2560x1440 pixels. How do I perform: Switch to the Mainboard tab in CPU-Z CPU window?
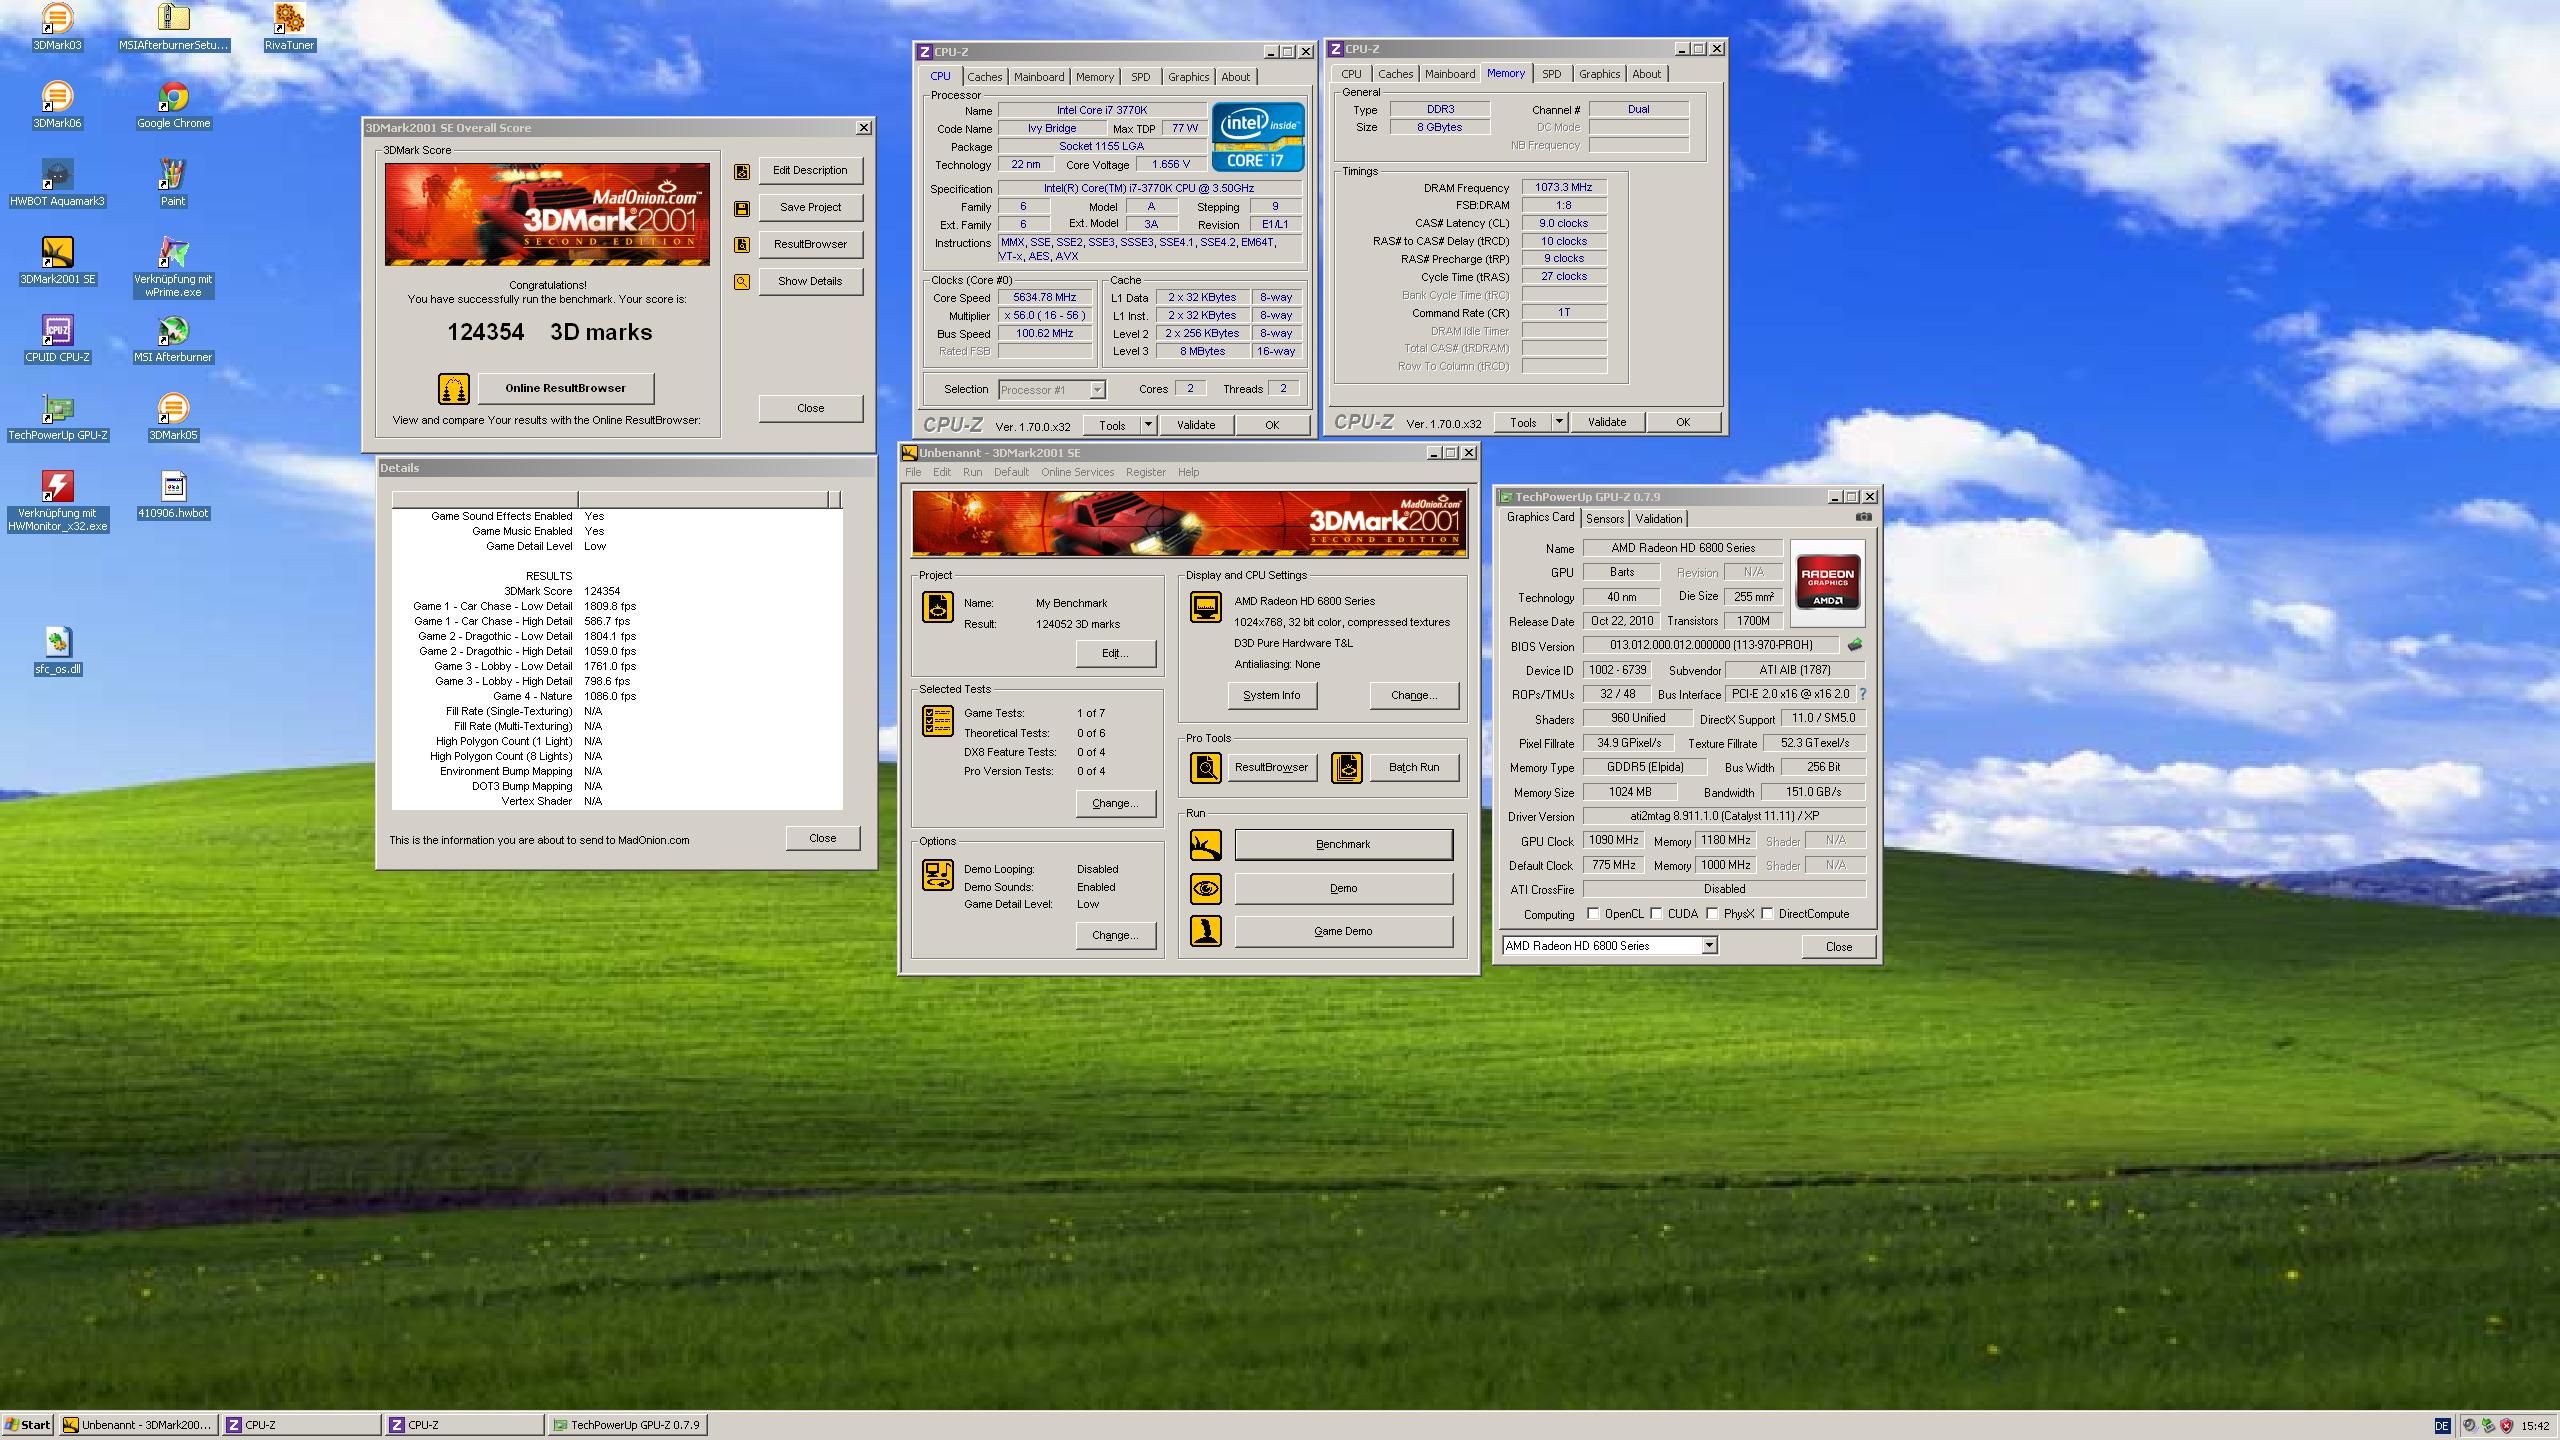click(1039, 77)
